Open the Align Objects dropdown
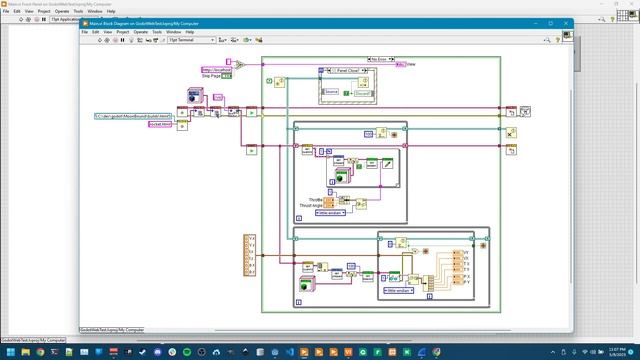Viewport: 640px width, 360px height. (222, 40)
